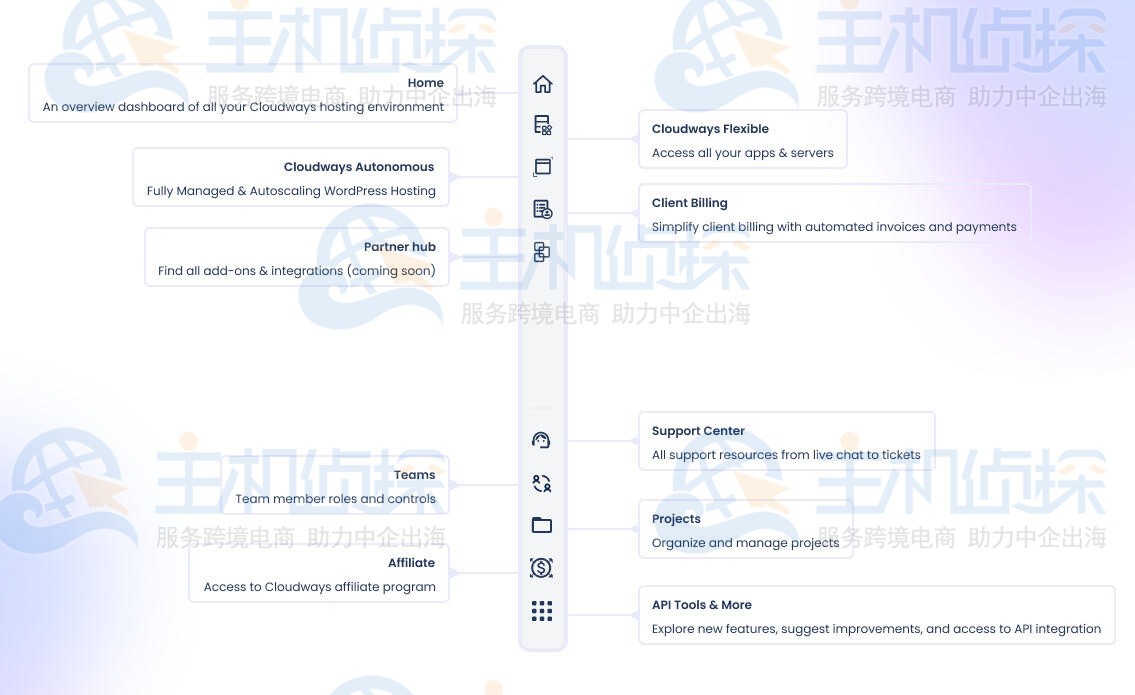Click Access to Cloudways affiliate program text

319,586
